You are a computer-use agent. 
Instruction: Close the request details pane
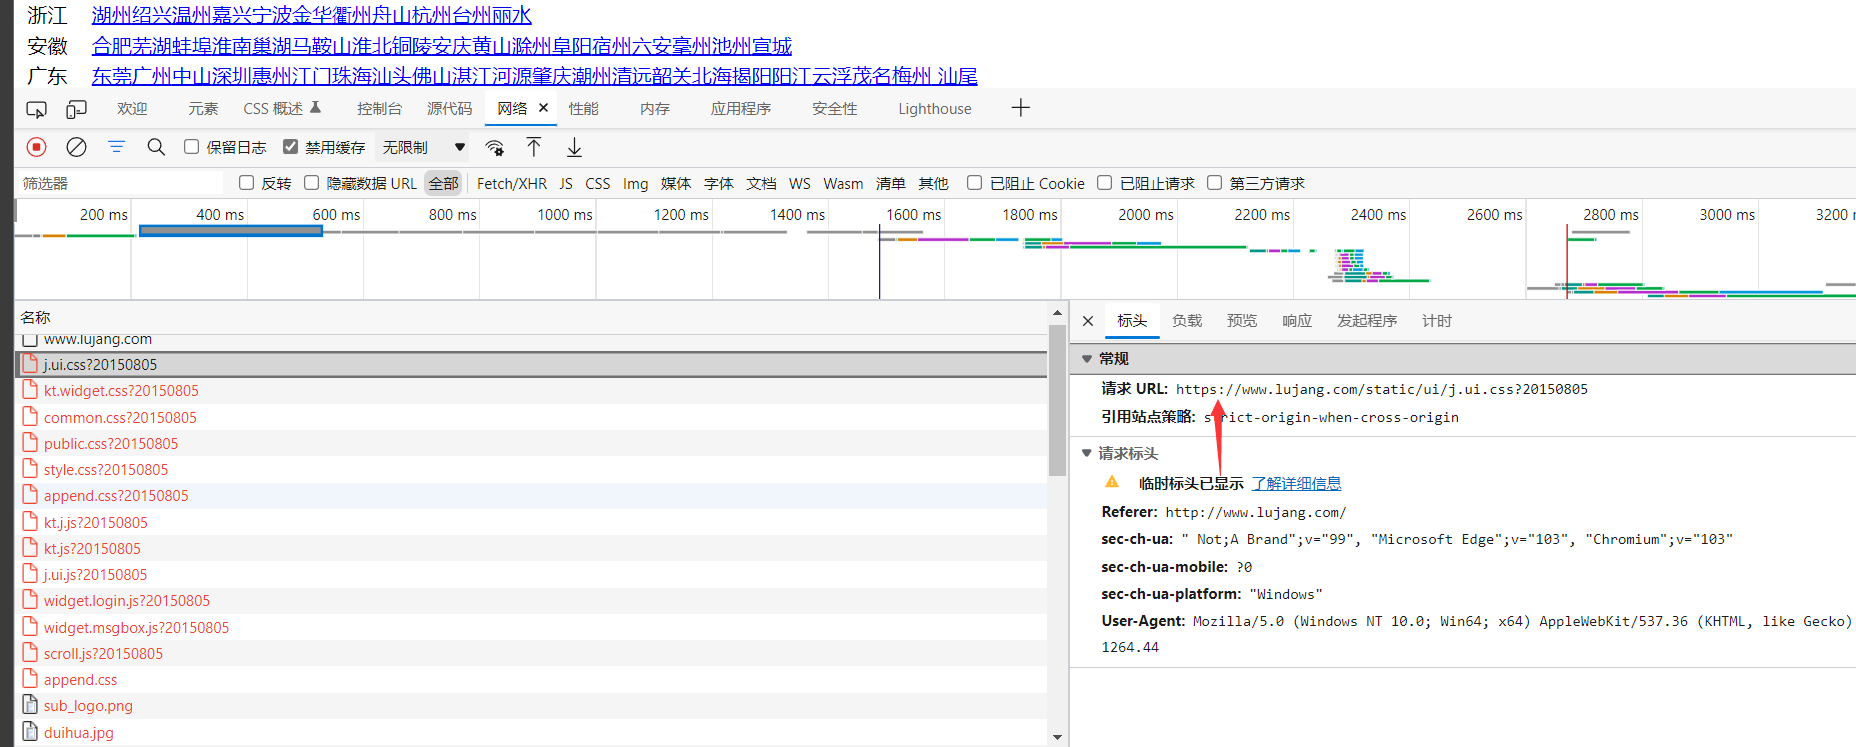click(1088, 321)
